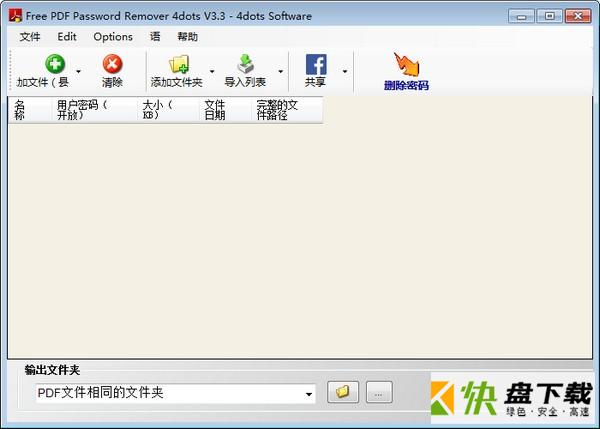The height and width of the screenshot is (429, 600).
Task: Click the ellipsis (...) browse button
Action: pos(379,392)
